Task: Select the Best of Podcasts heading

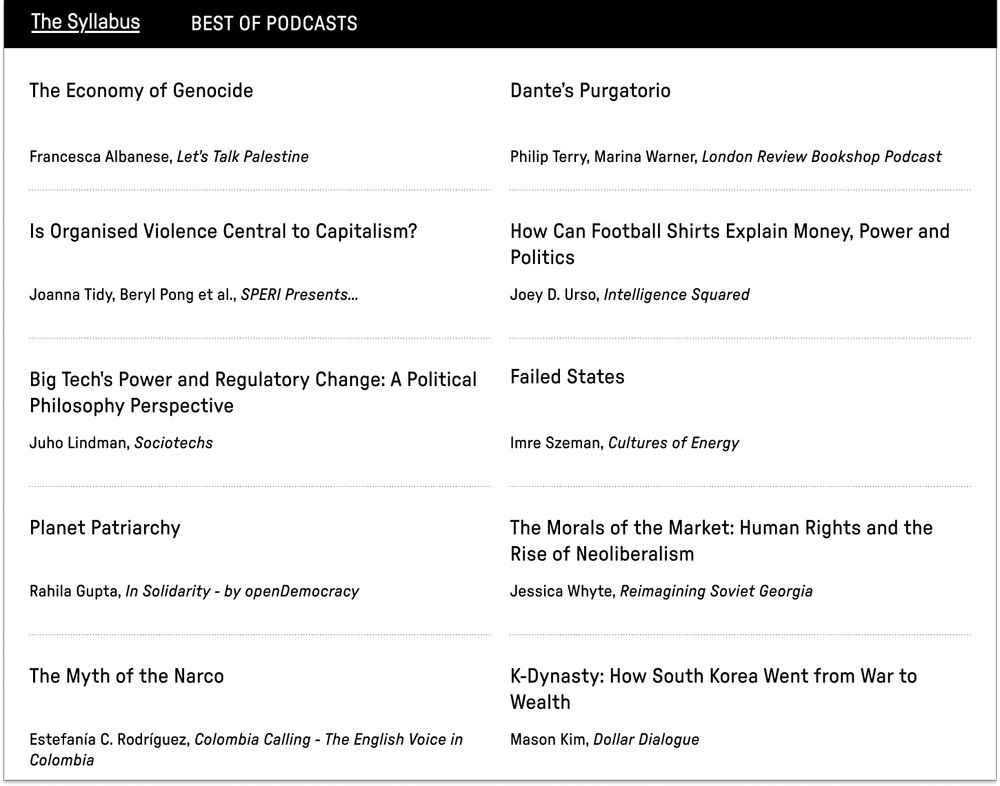Action: pos(274,24)
